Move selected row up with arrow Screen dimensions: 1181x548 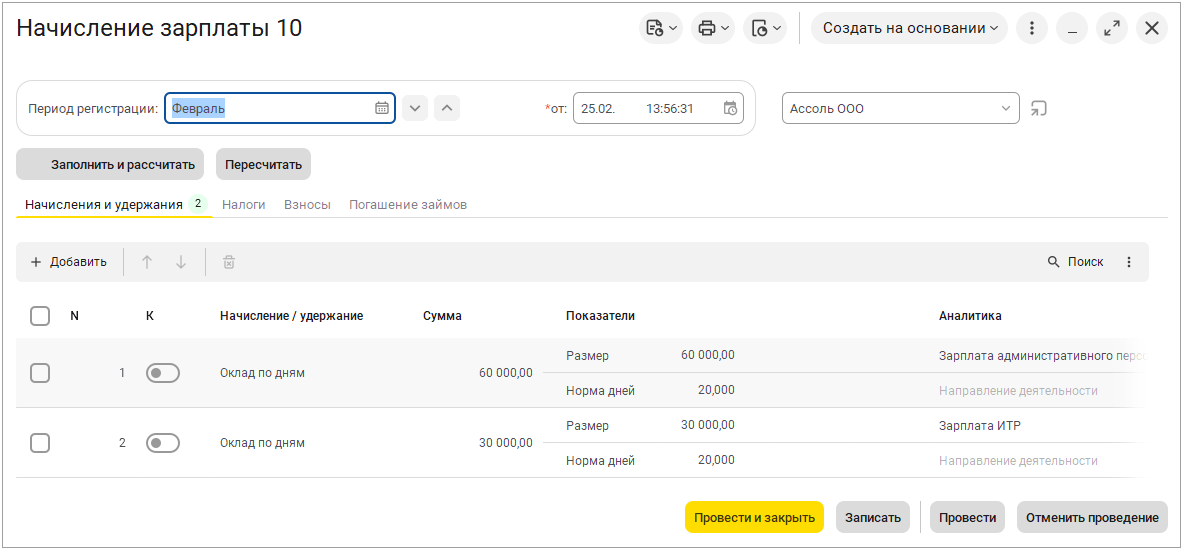(x=147, y=262)
